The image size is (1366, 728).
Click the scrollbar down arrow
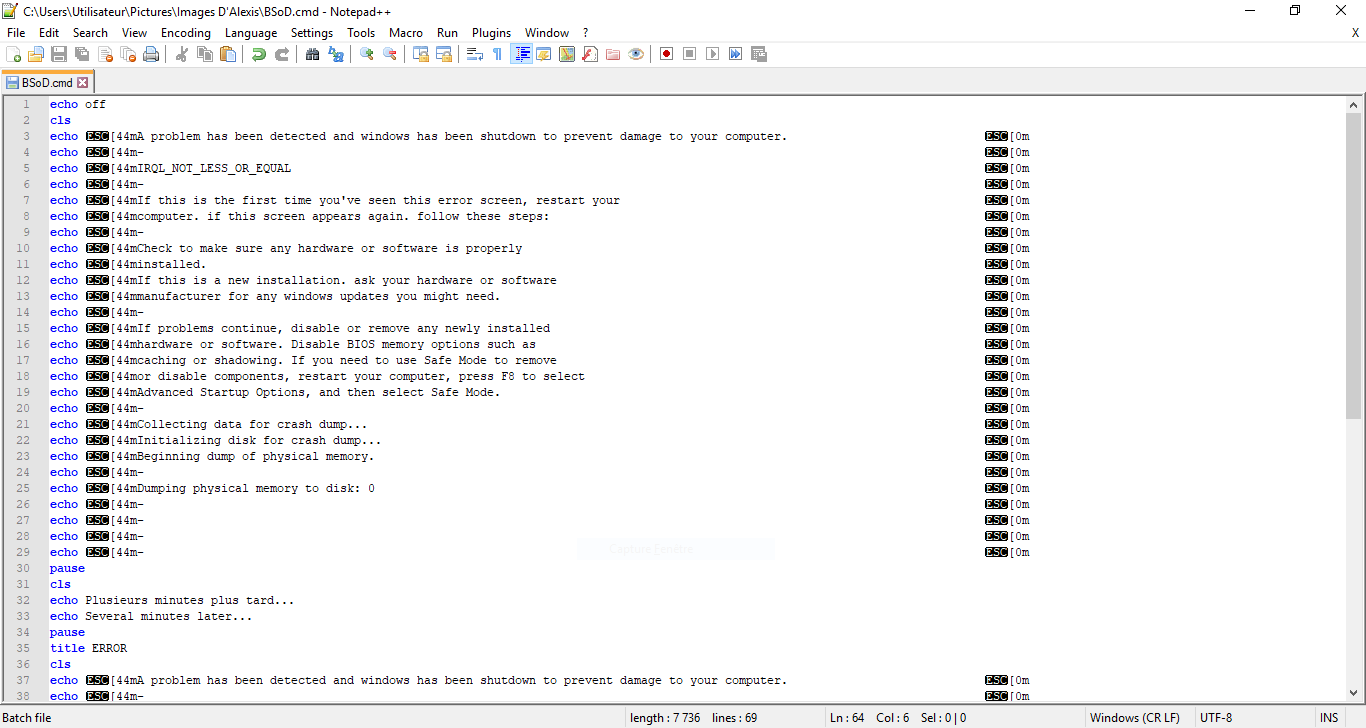(1353, 692)
